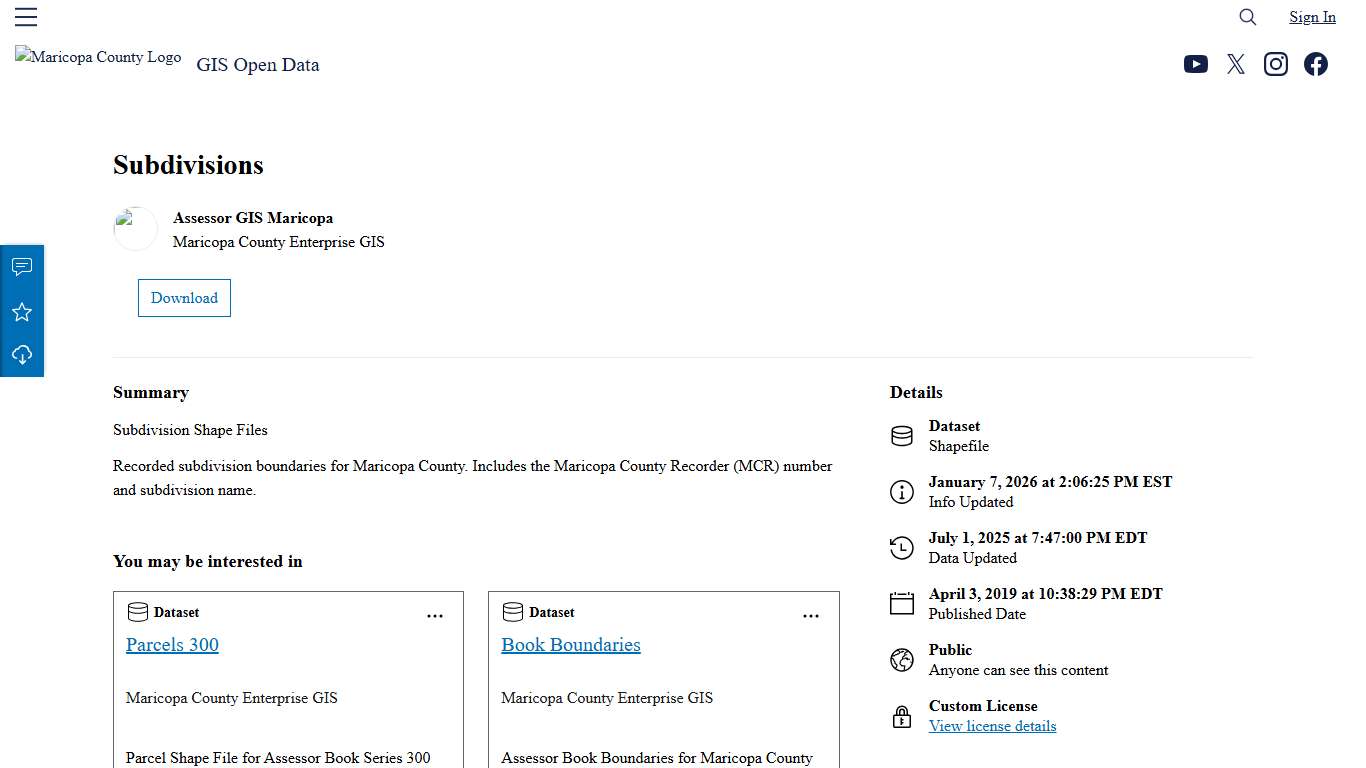
Task: View license details link
Action: [992, 726]
